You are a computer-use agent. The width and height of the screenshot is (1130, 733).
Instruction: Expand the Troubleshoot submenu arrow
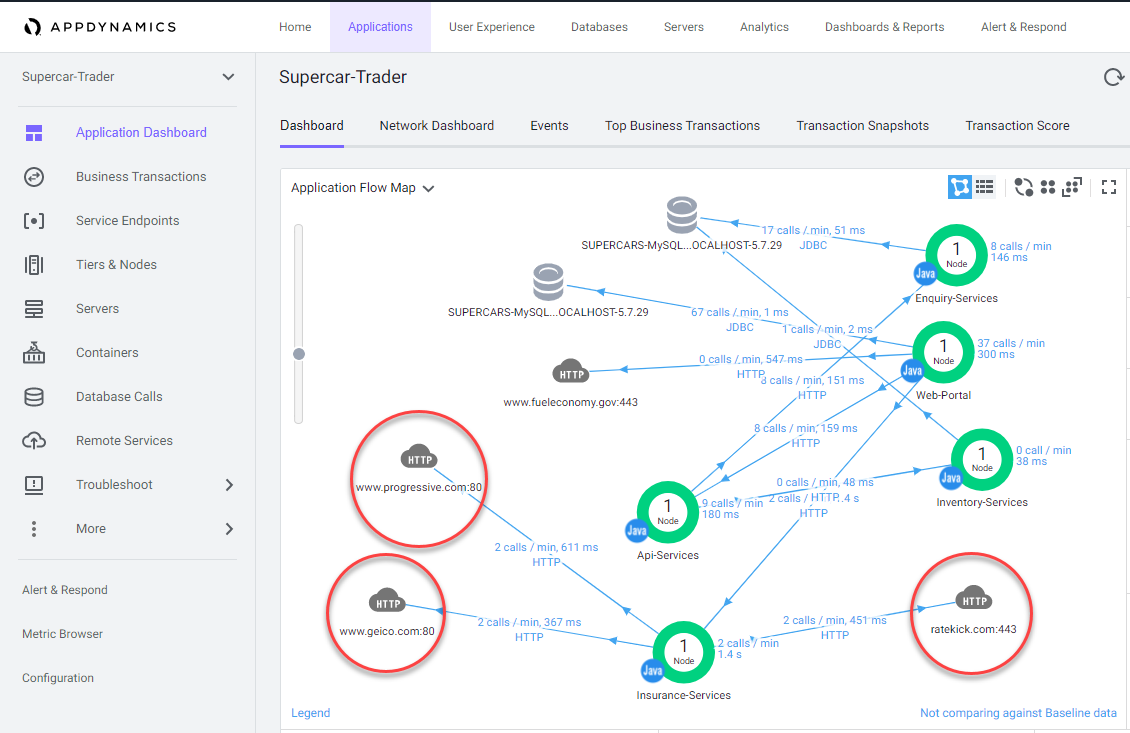coord(229,485)
